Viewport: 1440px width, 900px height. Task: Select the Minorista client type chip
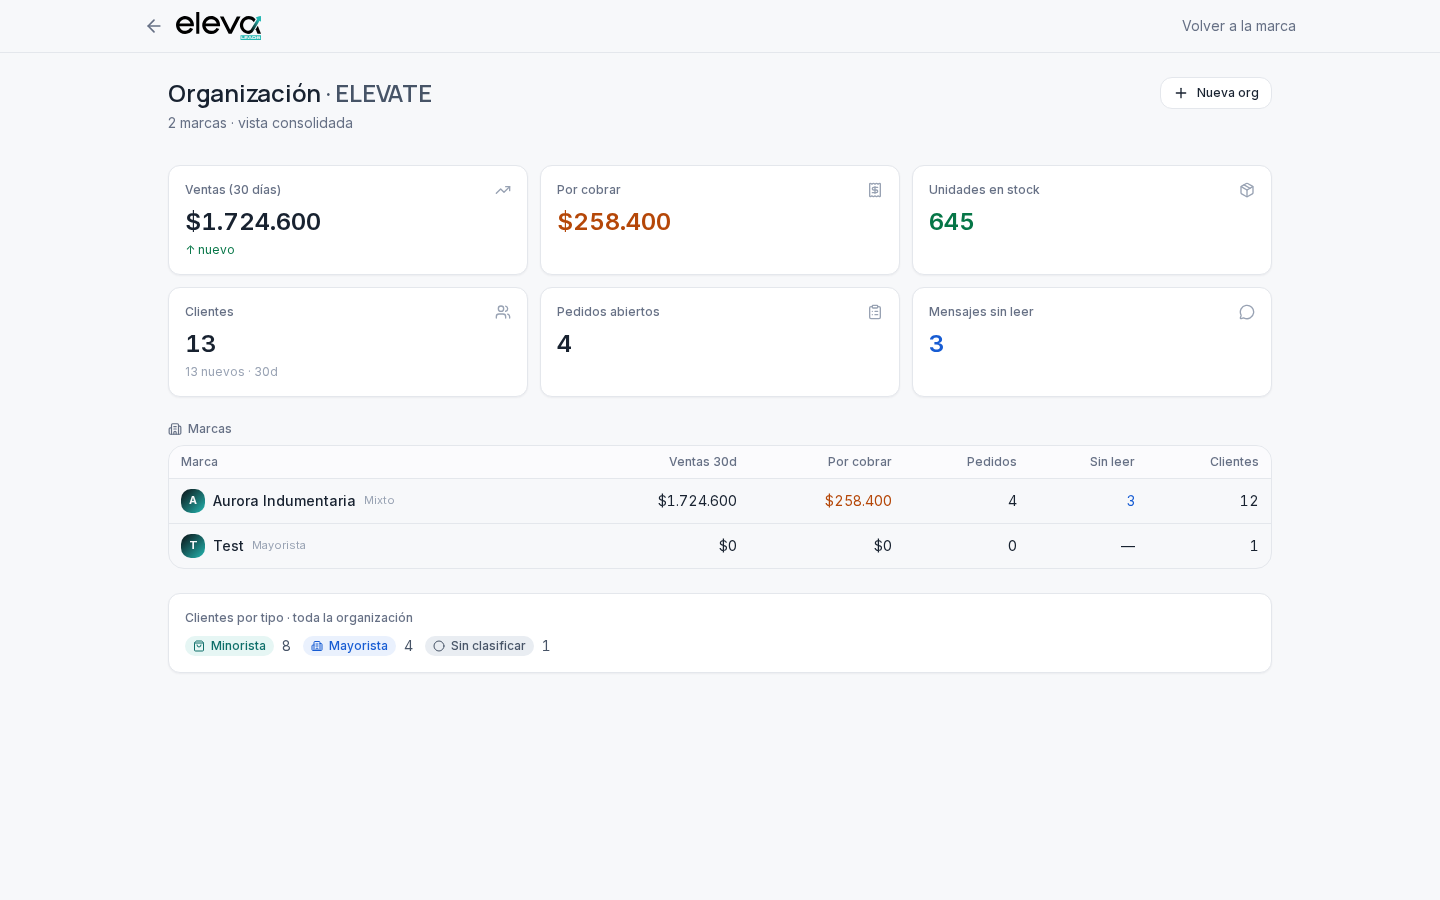[x=229, y=646]
